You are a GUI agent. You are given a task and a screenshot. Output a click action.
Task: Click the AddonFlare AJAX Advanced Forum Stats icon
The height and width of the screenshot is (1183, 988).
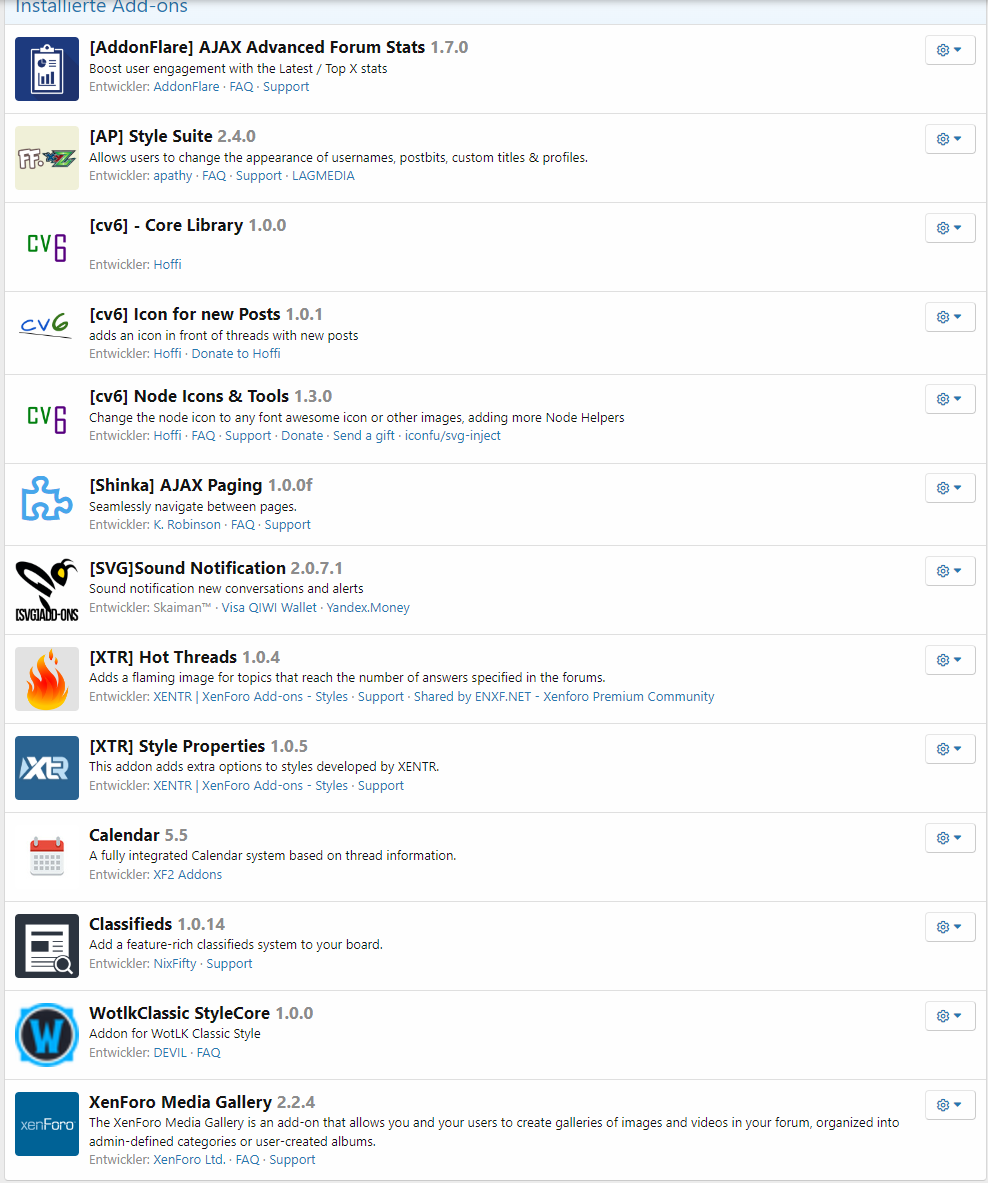tap(47, 69)
